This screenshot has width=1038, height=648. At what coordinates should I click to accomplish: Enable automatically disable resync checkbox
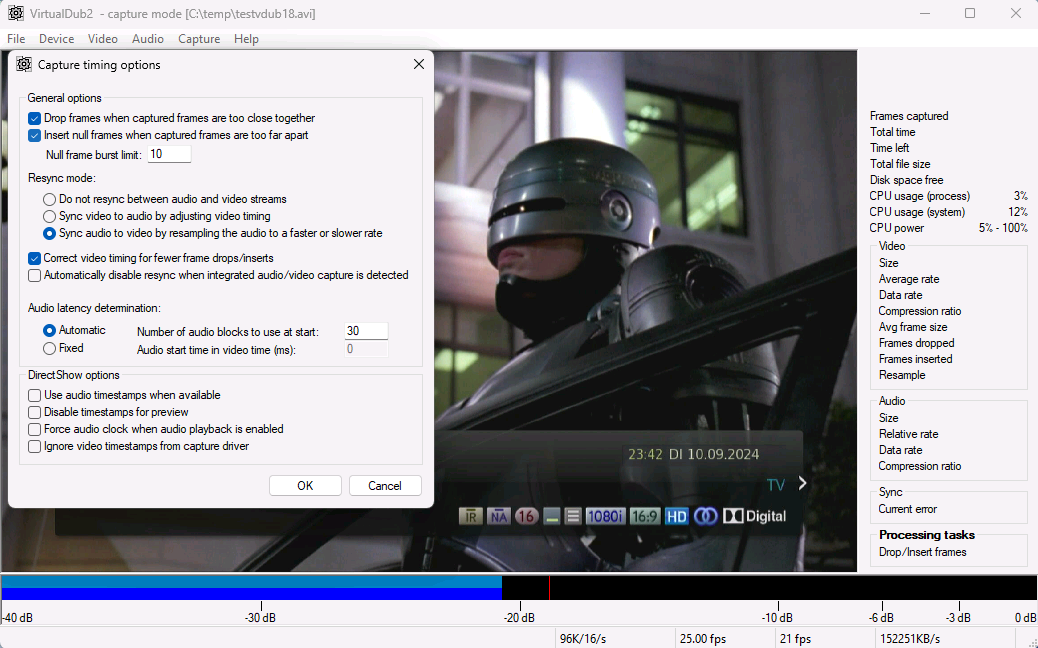pyautogui.click(x=34, y=275)
